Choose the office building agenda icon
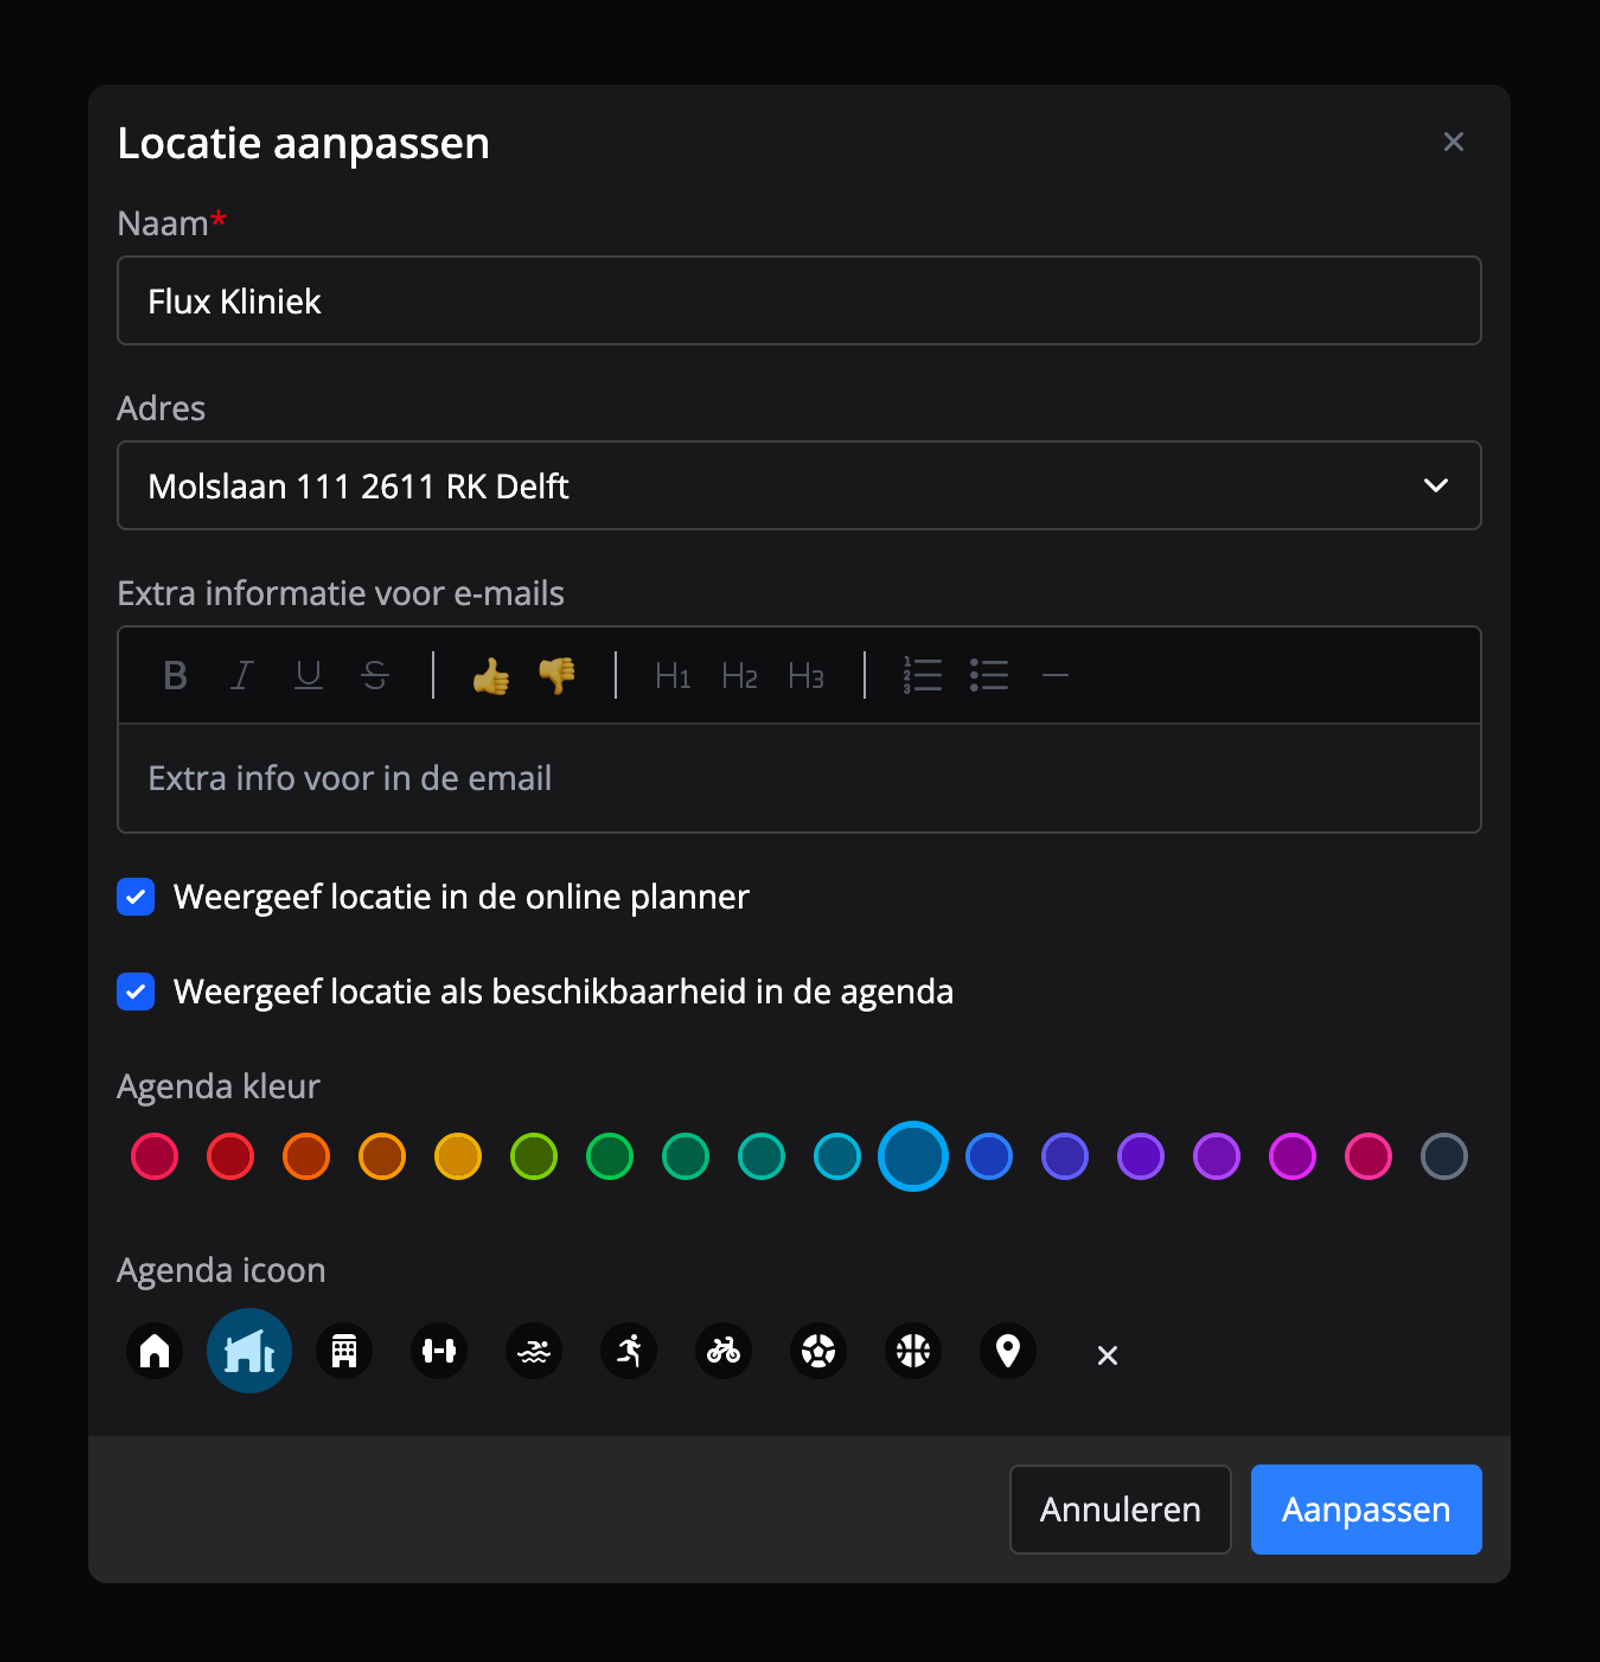 coord(344,1351)
